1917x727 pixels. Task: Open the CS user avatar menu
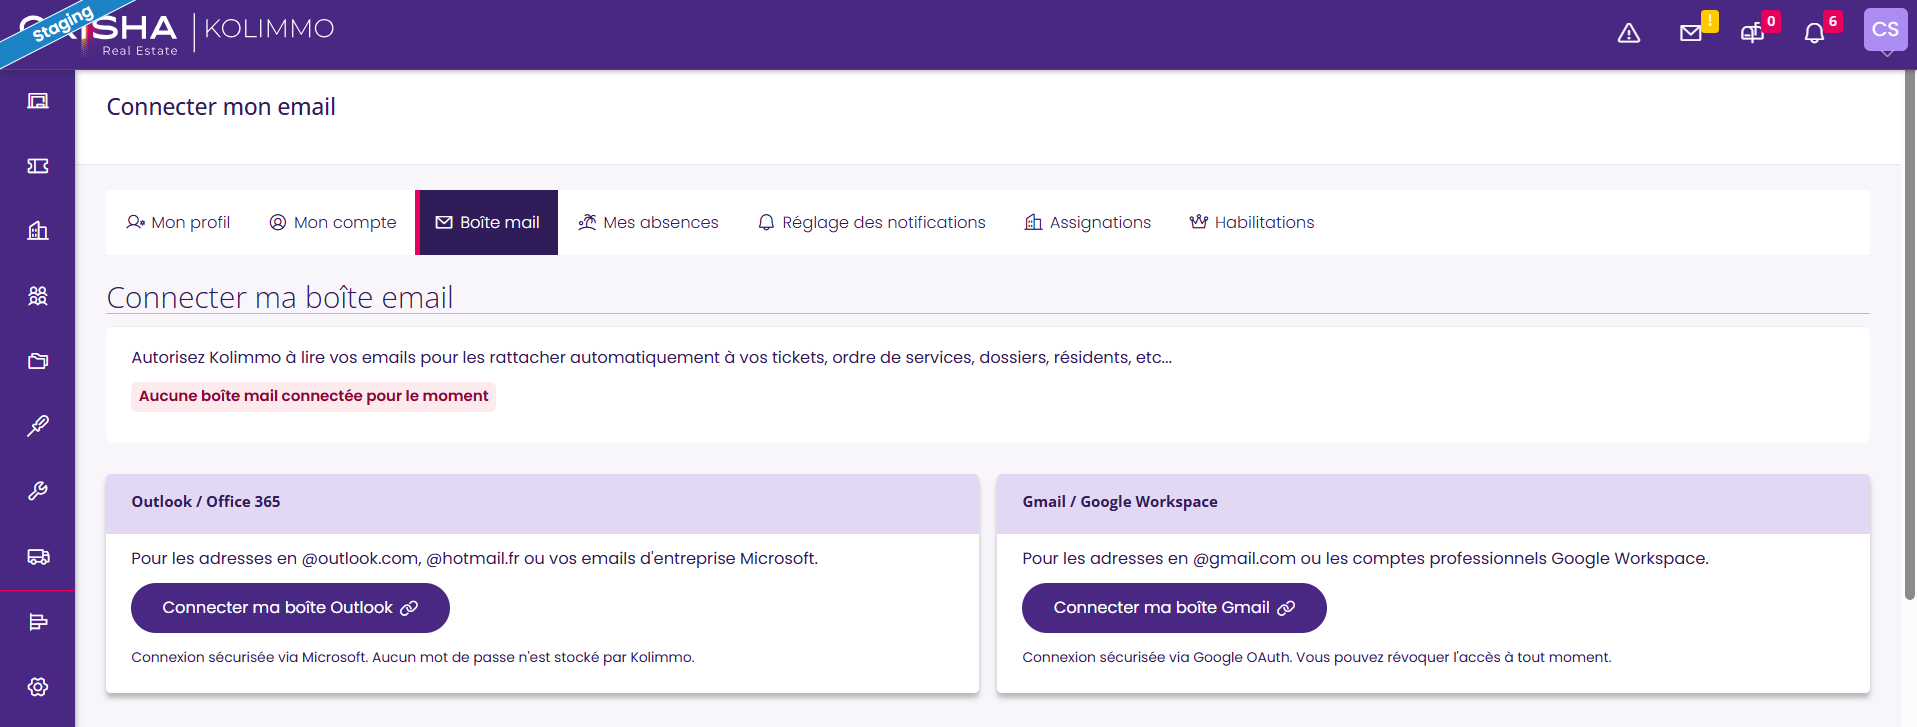(x=1885, y=30)
